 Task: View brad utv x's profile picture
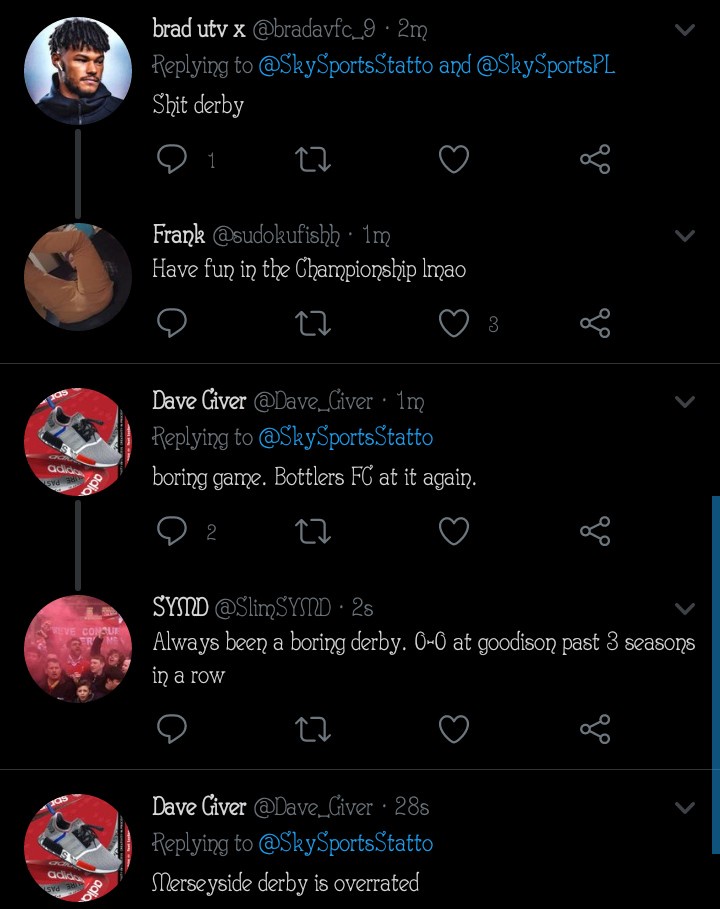[77, 70]
